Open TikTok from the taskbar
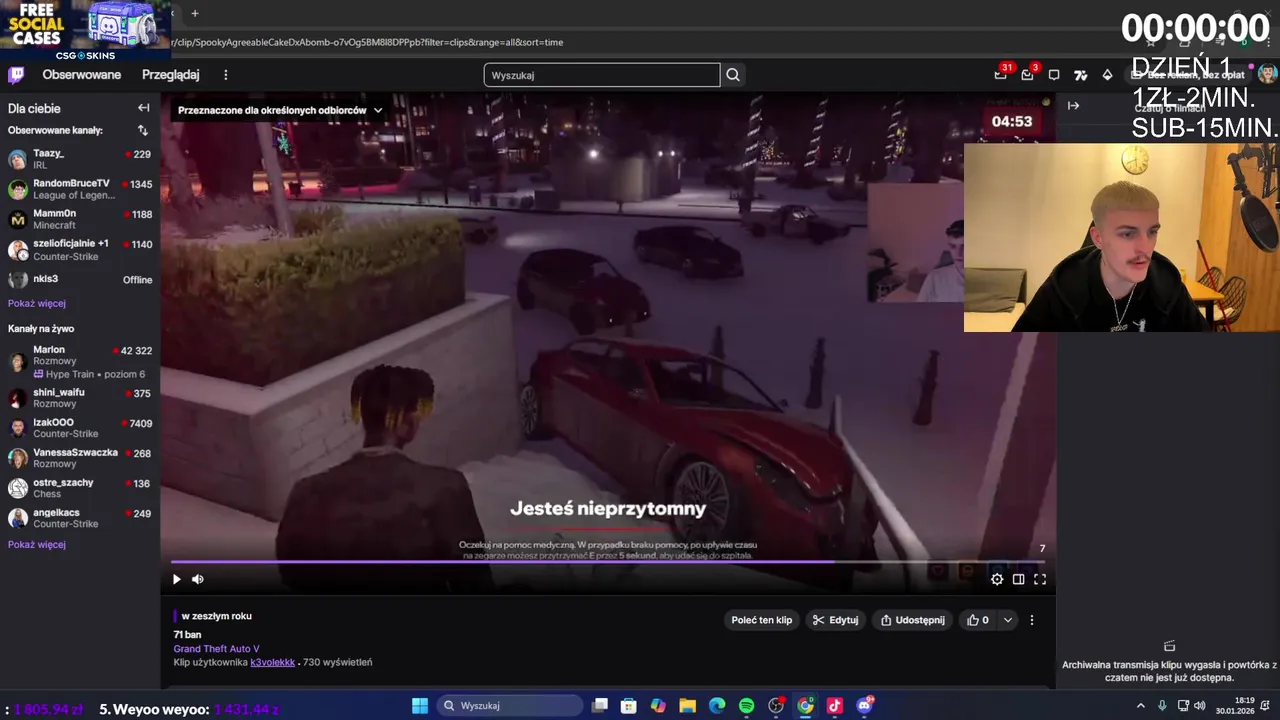Screen dimensions: 1280x720 pos(835,706)
